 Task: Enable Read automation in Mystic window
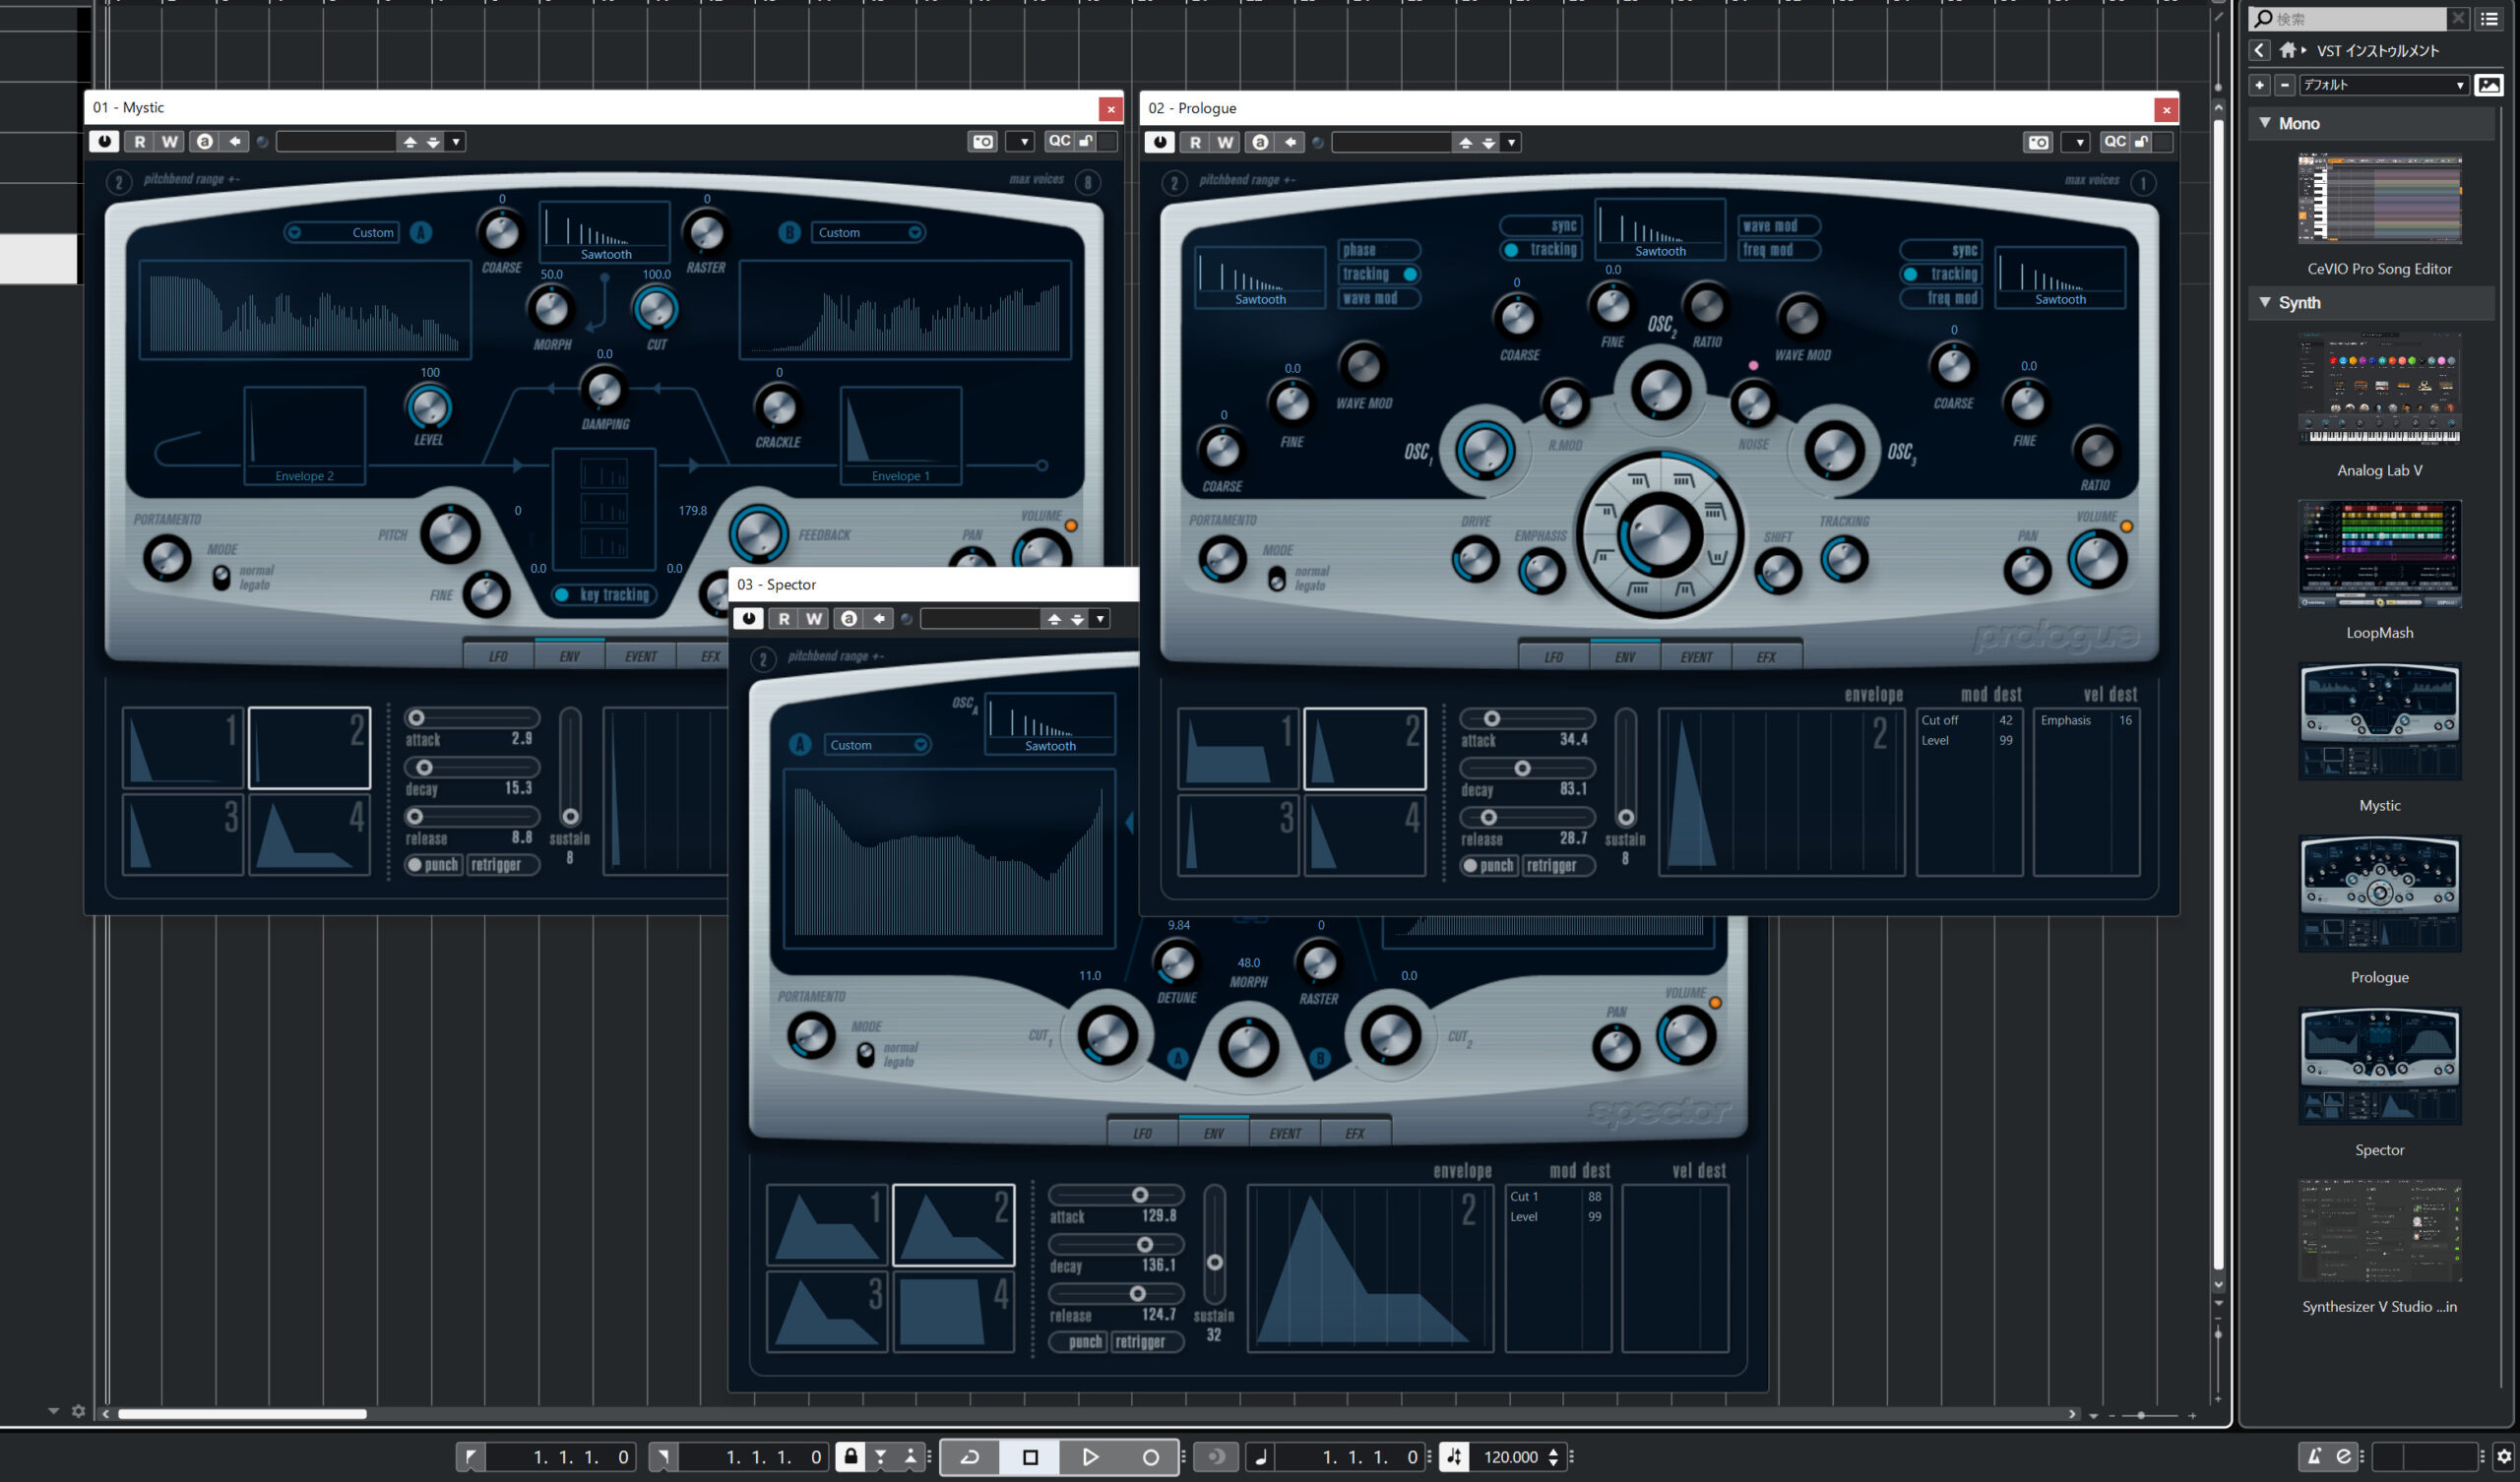[x=140, y=142]
